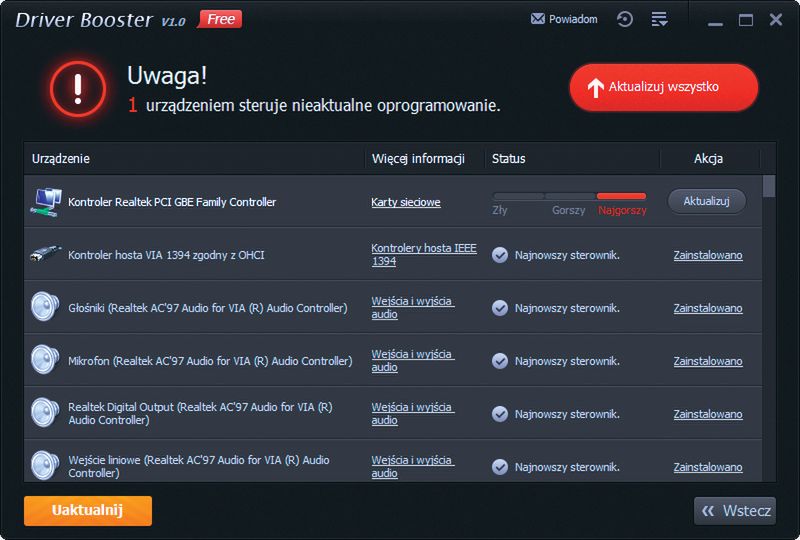Open audio link in Wejście liniowe row

(x=412, y=467)
